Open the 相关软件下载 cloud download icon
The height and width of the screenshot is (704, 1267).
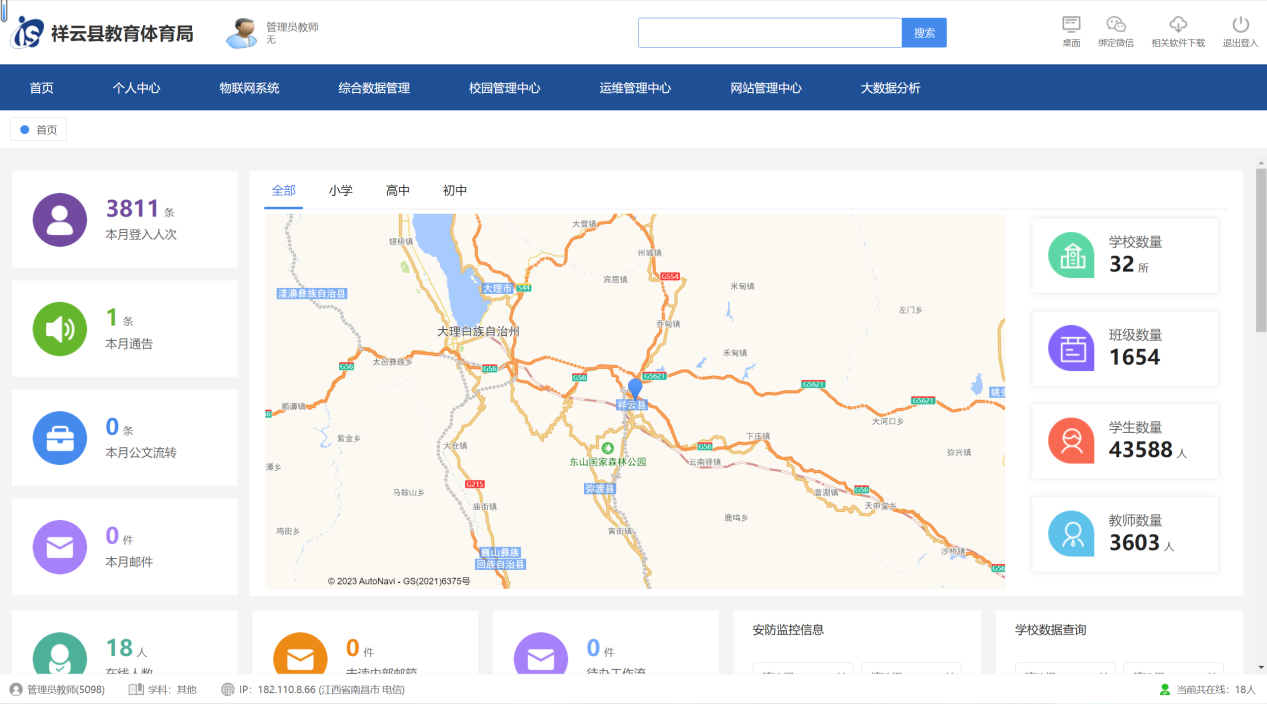tap(1178, 25)
